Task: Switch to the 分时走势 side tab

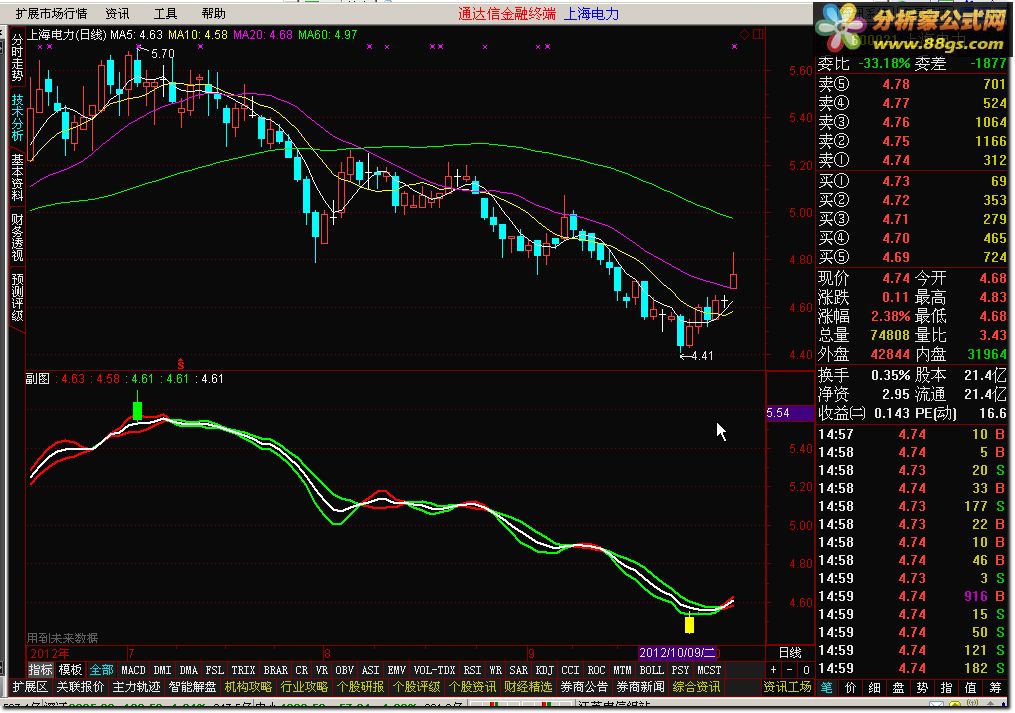Action: 17,58
